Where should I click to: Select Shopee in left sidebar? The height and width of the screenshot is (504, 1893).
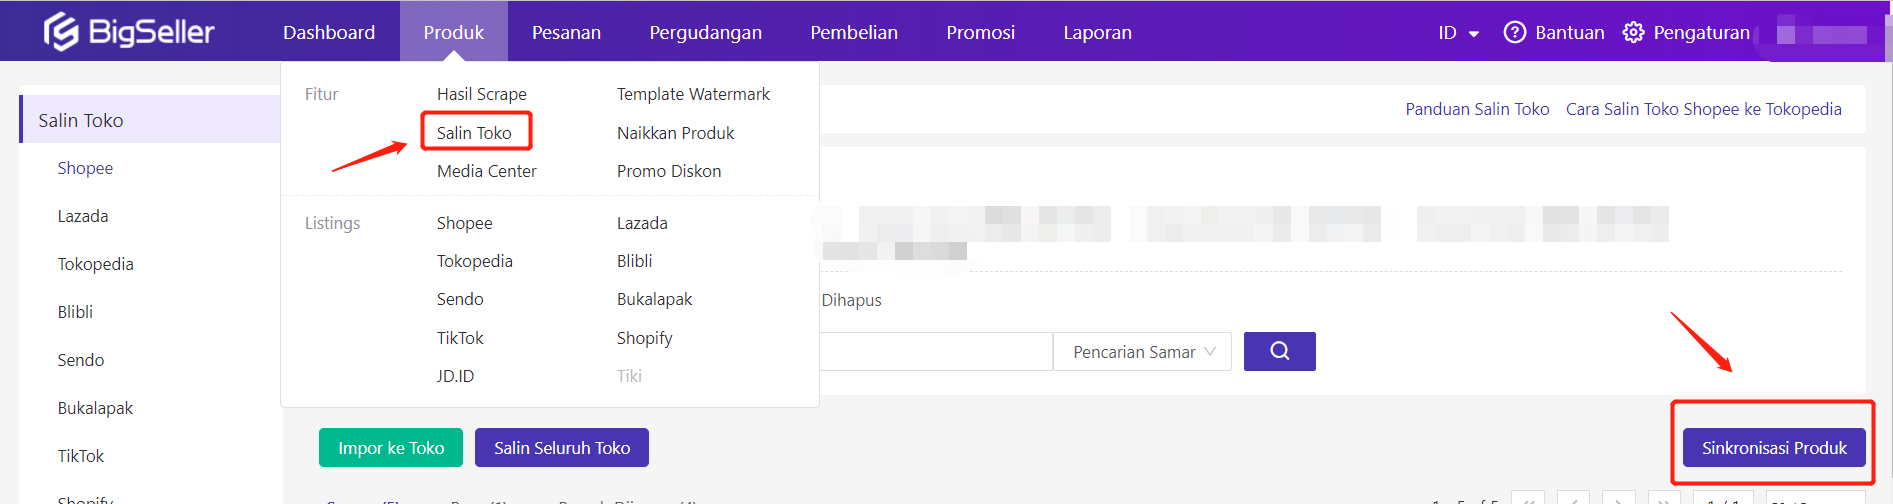click(85, 168)
